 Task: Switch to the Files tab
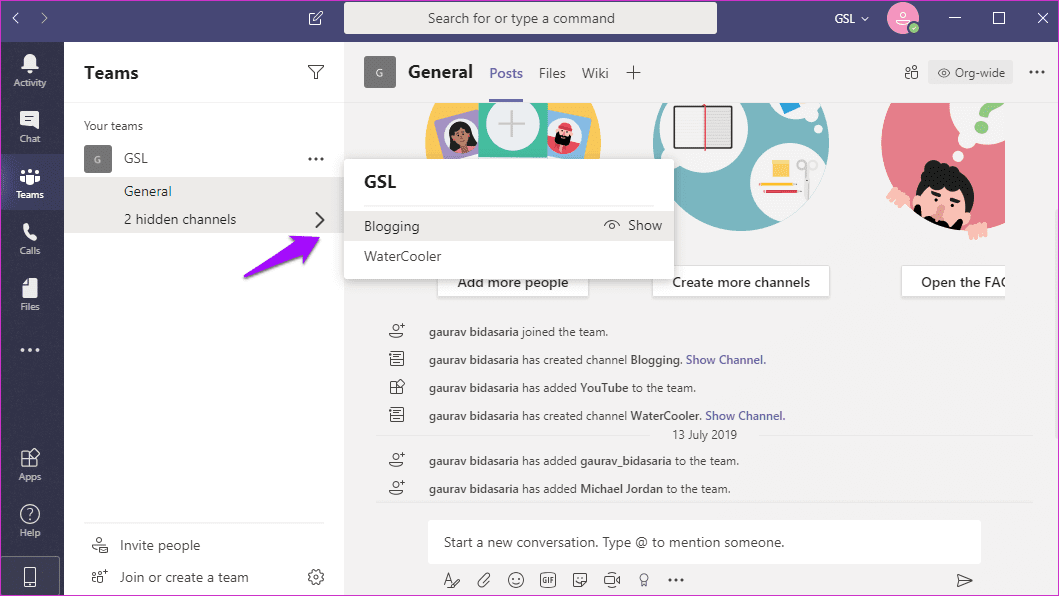coord(552,73)
